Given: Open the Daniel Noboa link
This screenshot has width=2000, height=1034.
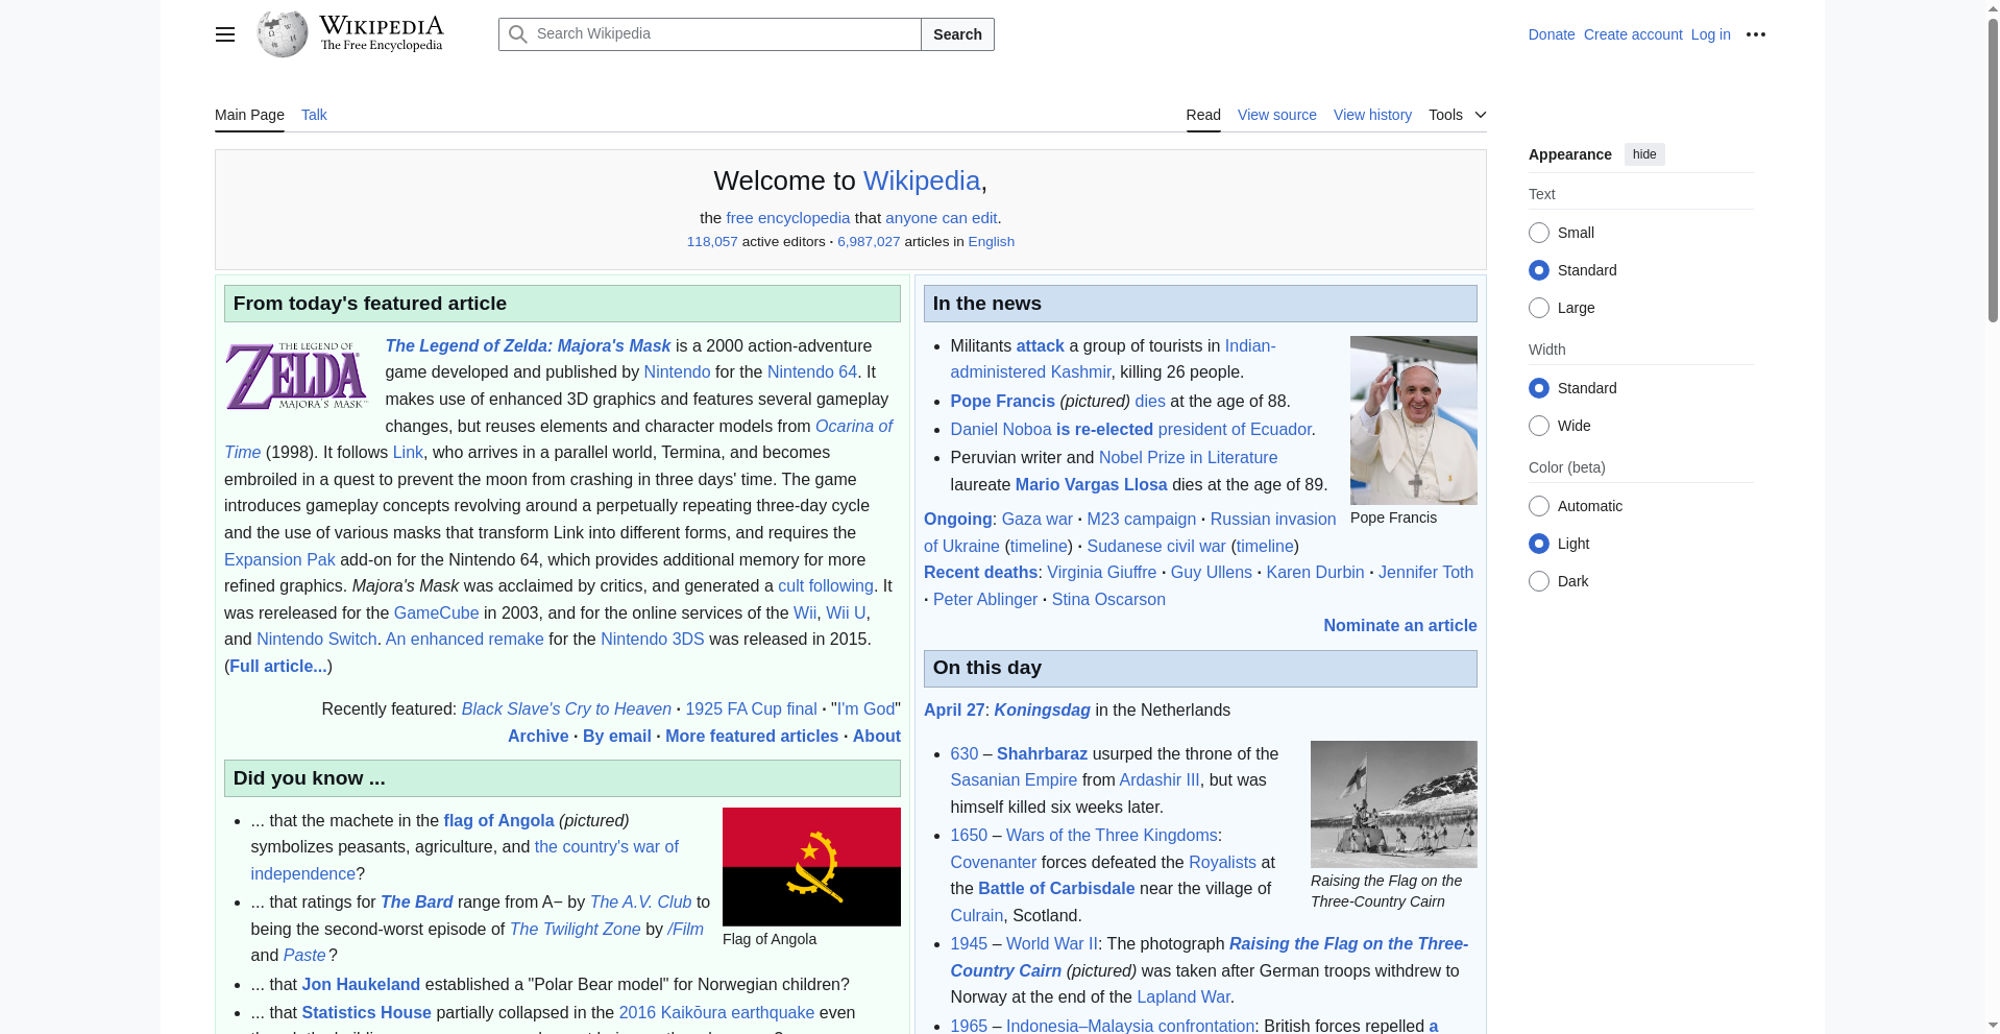Looking at the screenshot, I should point(1000,429).
